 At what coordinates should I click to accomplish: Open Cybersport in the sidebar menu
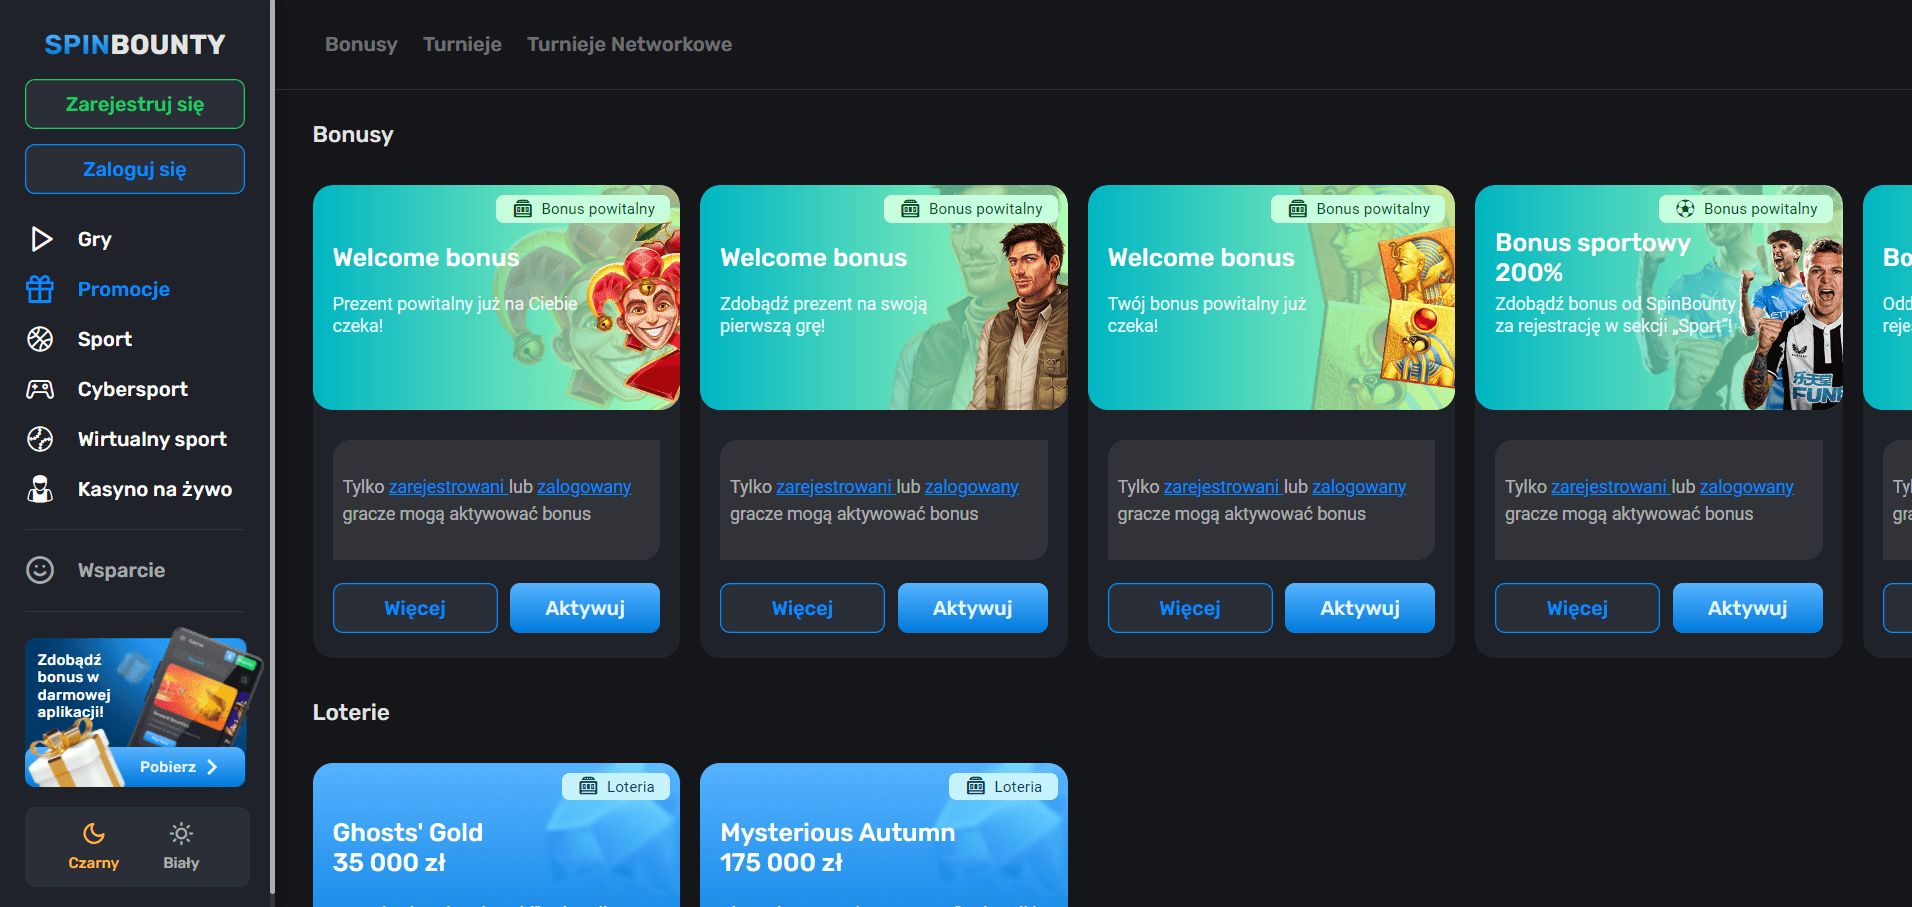click(133, 389)
